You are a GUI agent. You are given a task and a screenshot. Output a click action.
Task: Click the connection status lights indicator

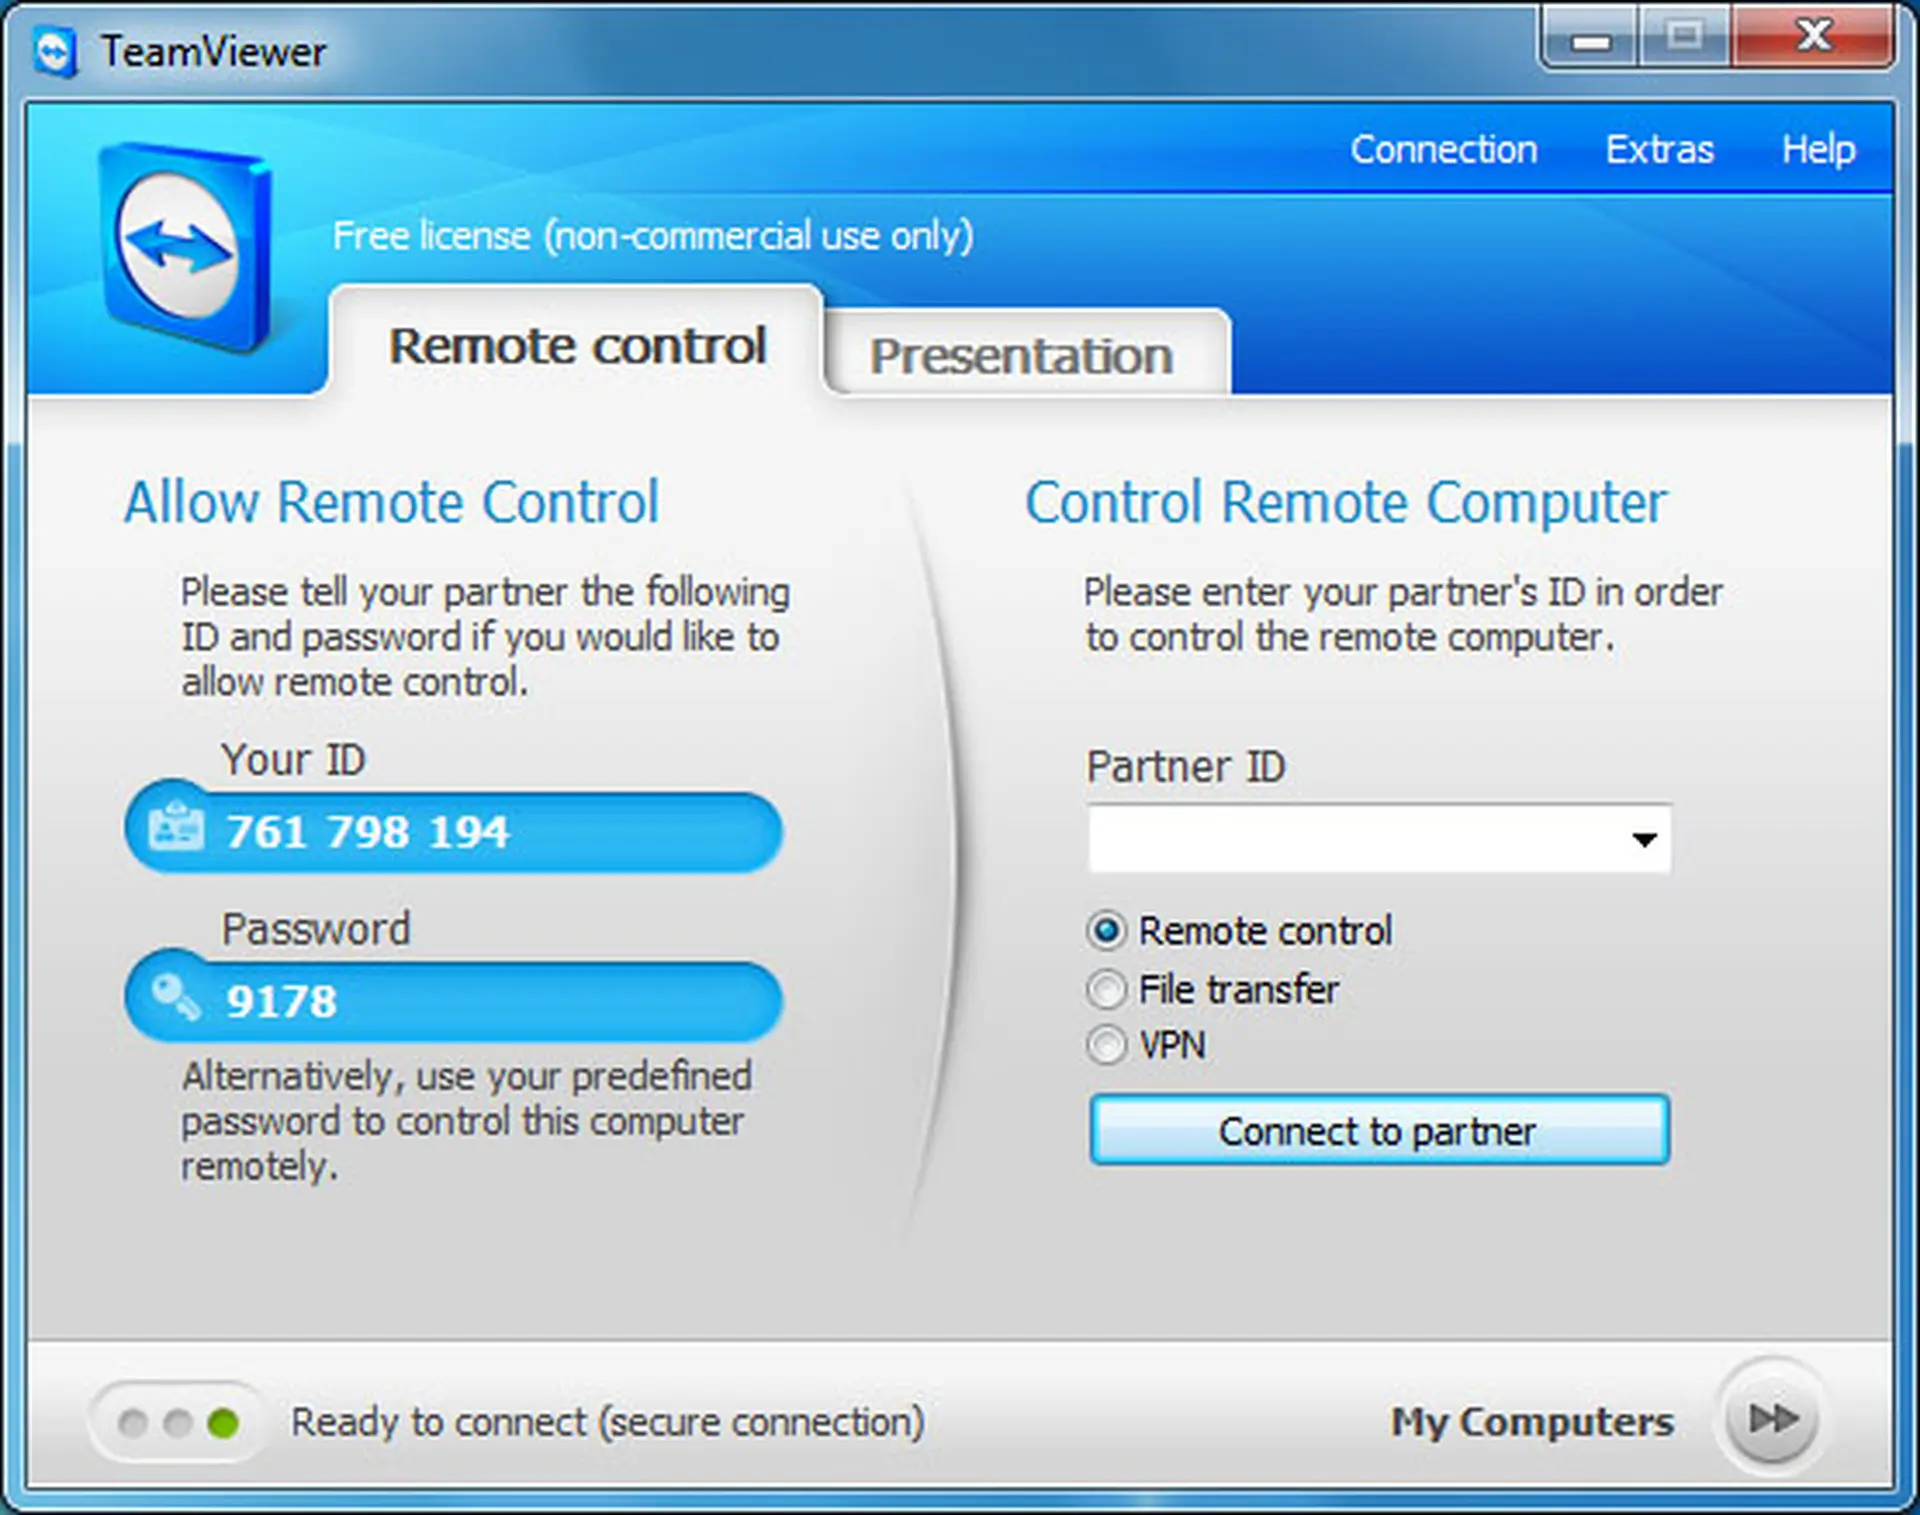(178, 1422)
